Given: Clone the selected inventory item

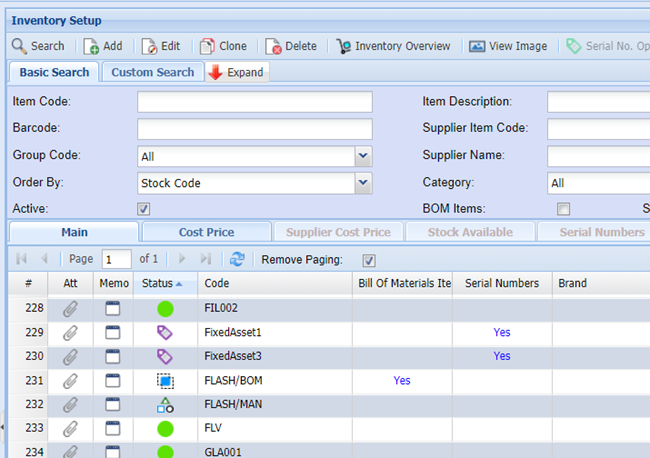Looking at the screenshot, I should tap(223, 46).
